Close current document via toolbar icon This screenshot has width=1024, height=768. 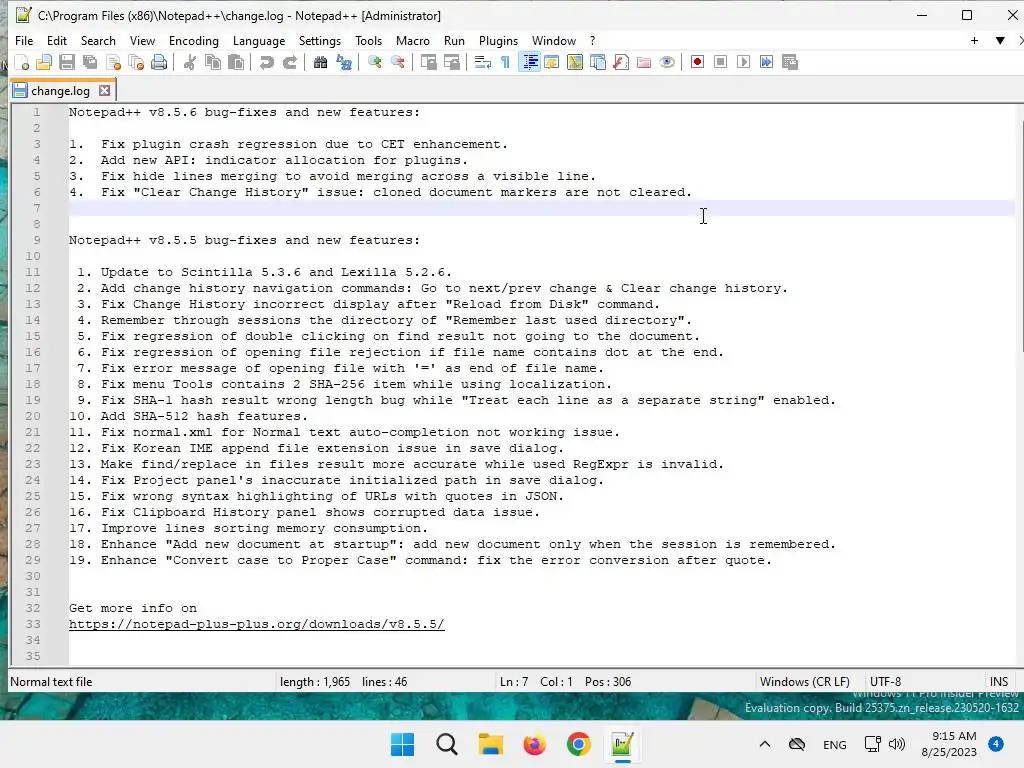[114, 62]
